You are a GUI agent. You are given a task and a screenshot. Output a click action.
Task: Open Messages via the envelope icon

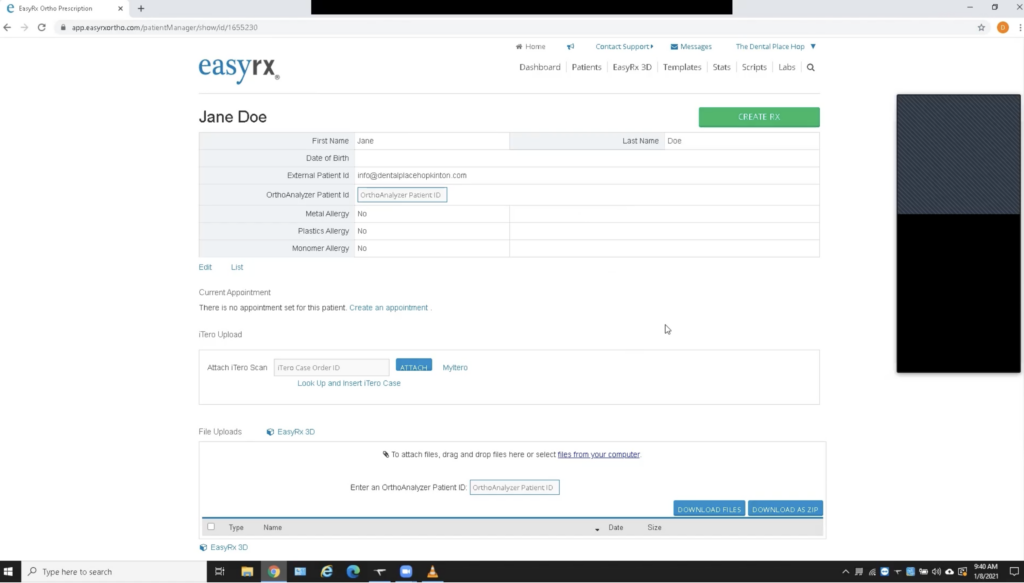[x=674, y=47]
